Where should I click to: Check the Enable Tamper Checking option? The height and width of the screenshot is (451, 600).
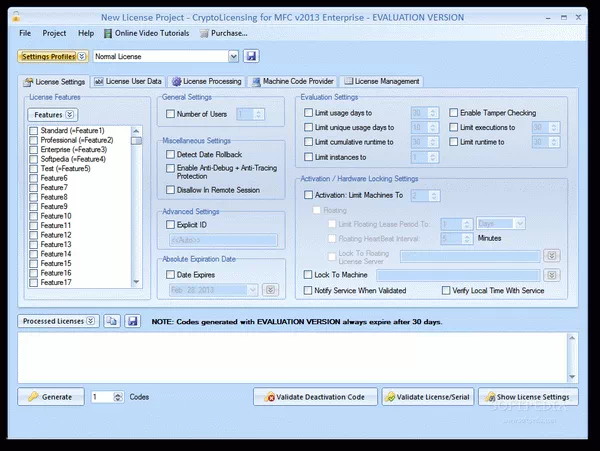click(455, 113)
